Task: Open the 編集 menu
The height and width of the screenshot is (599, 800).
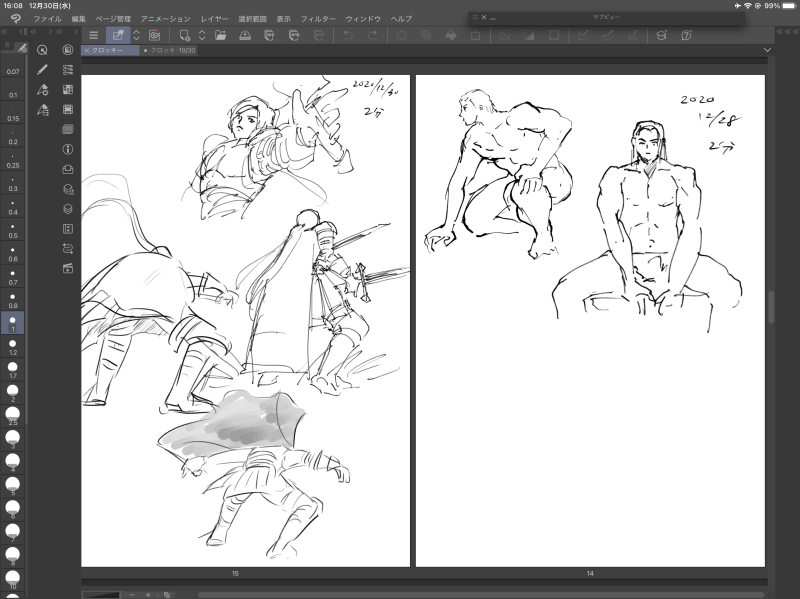Action: point(79,19)
